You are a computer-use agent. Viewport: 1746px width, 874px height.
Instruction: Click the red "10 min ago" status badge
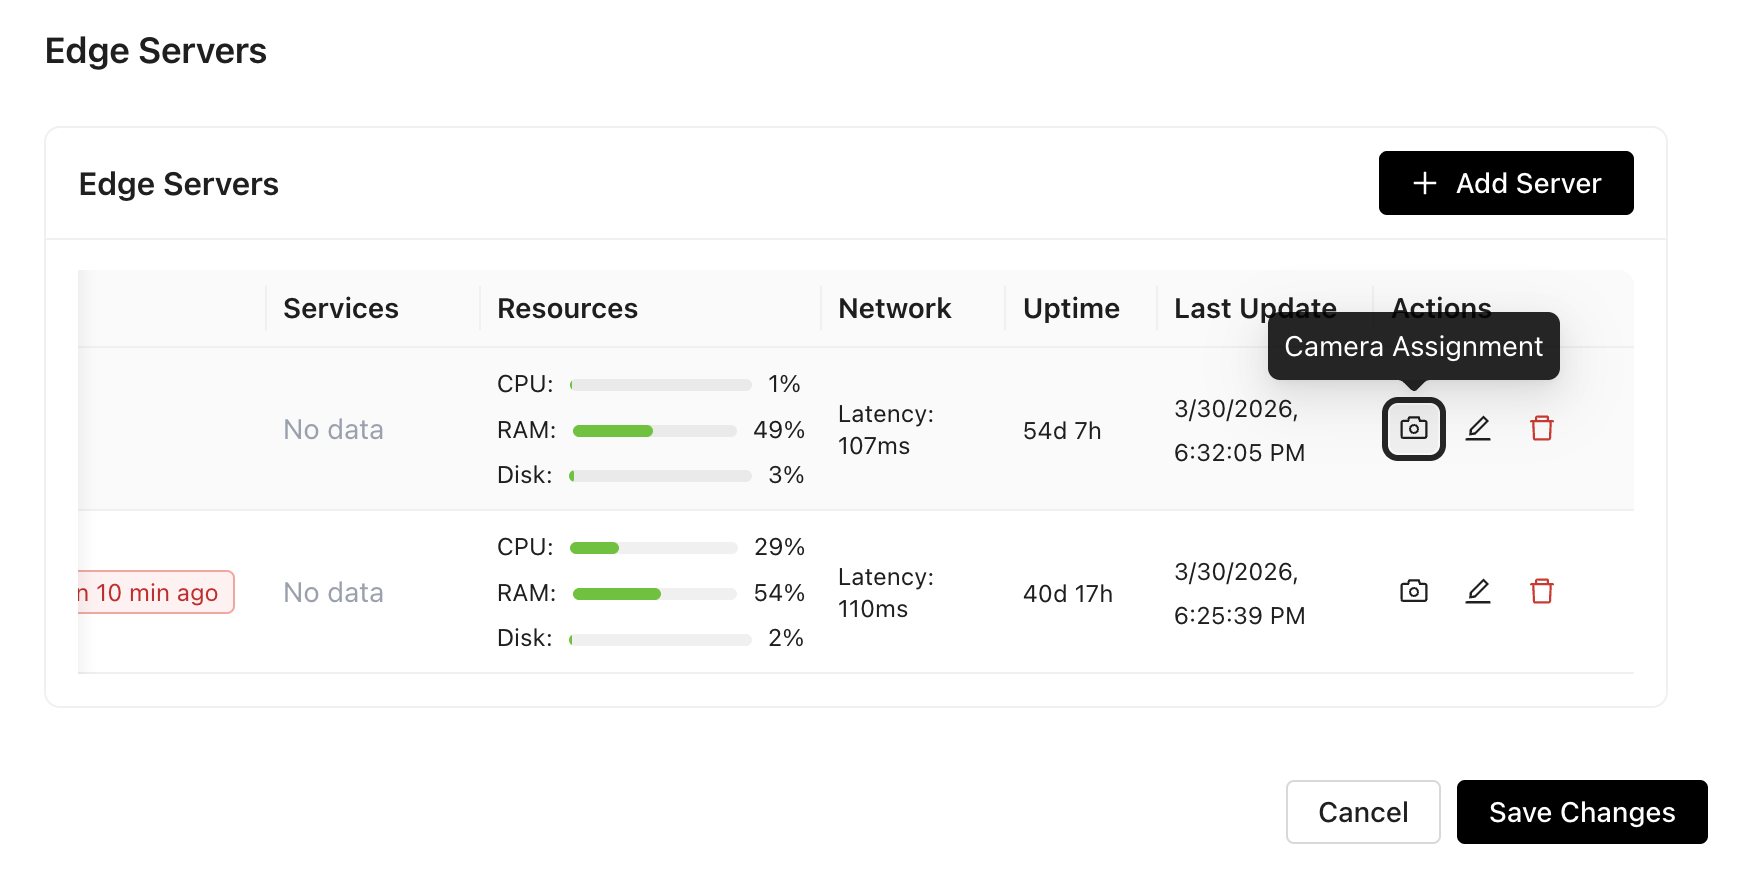[x=156, y=593]
